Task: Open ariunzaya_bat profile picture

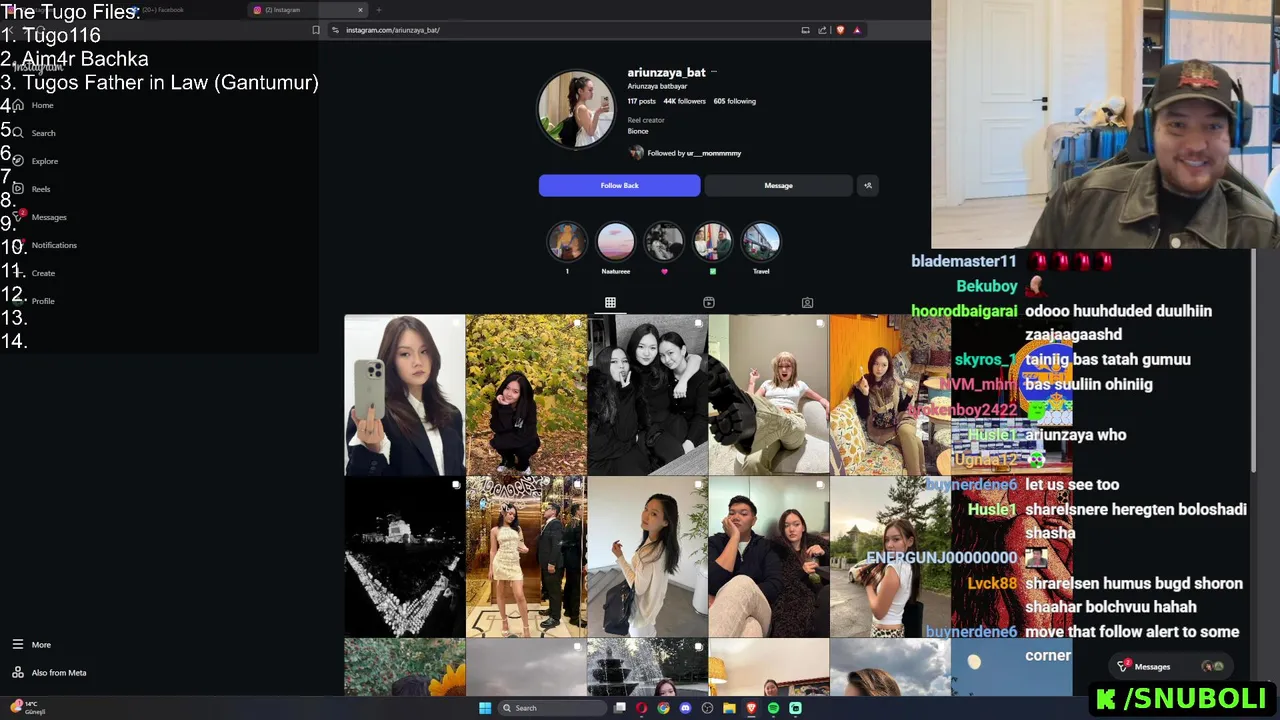Action: tap(576, 109)
